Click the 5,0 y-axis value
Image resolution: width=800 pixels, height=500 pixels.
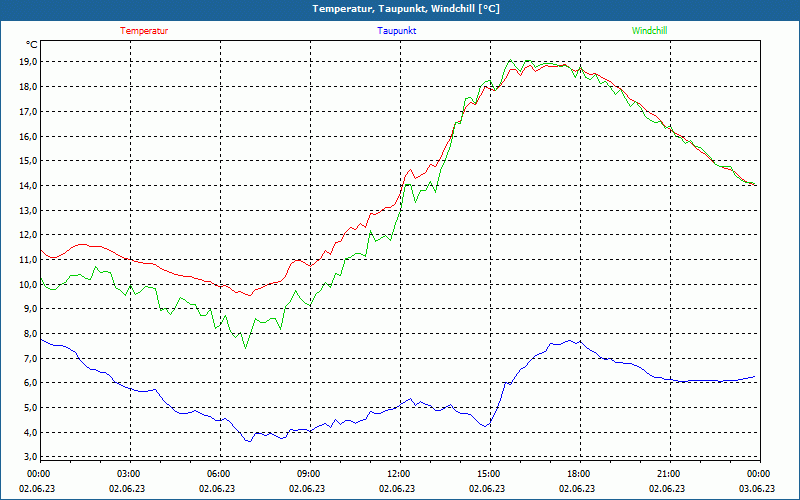tap(31, 408)
